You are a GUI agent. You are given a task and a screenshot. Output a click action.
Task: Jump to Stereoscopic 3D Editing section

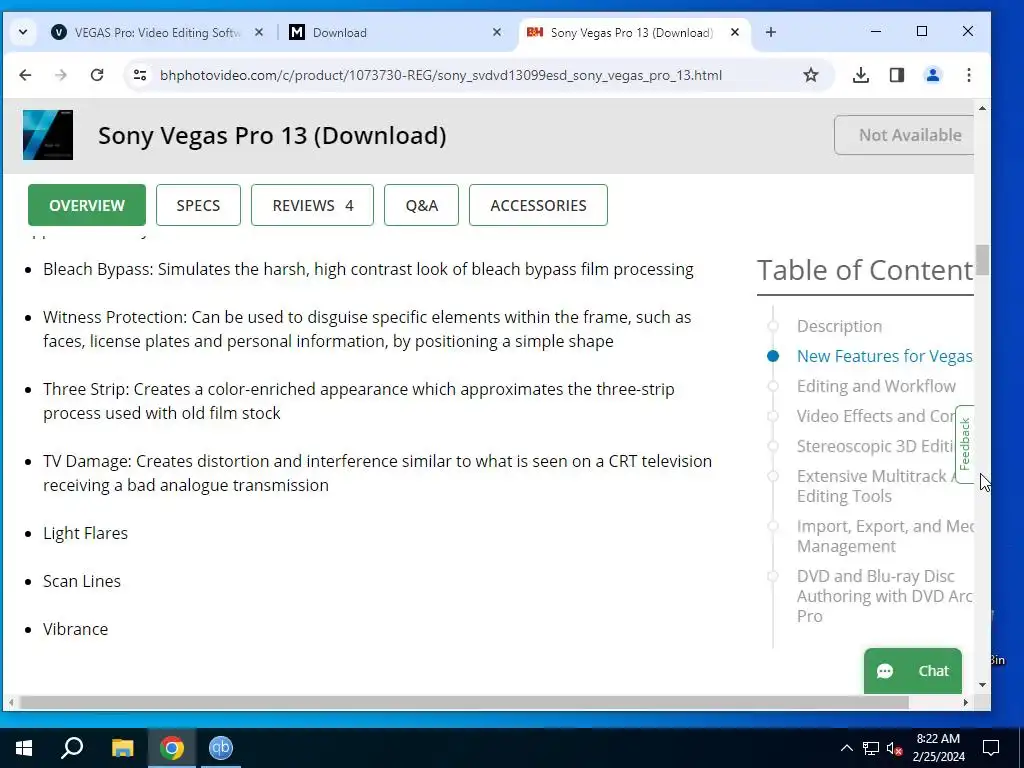(x=875, y=446)
